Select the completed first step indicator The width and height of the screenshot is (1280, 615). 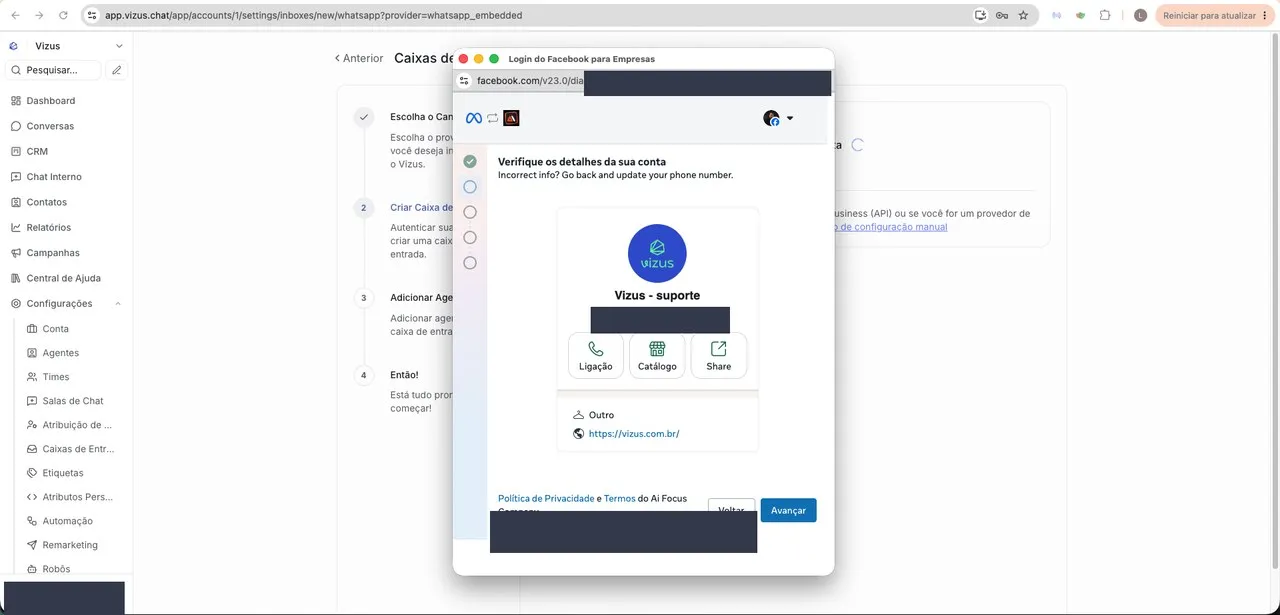[x=470, y=161]
